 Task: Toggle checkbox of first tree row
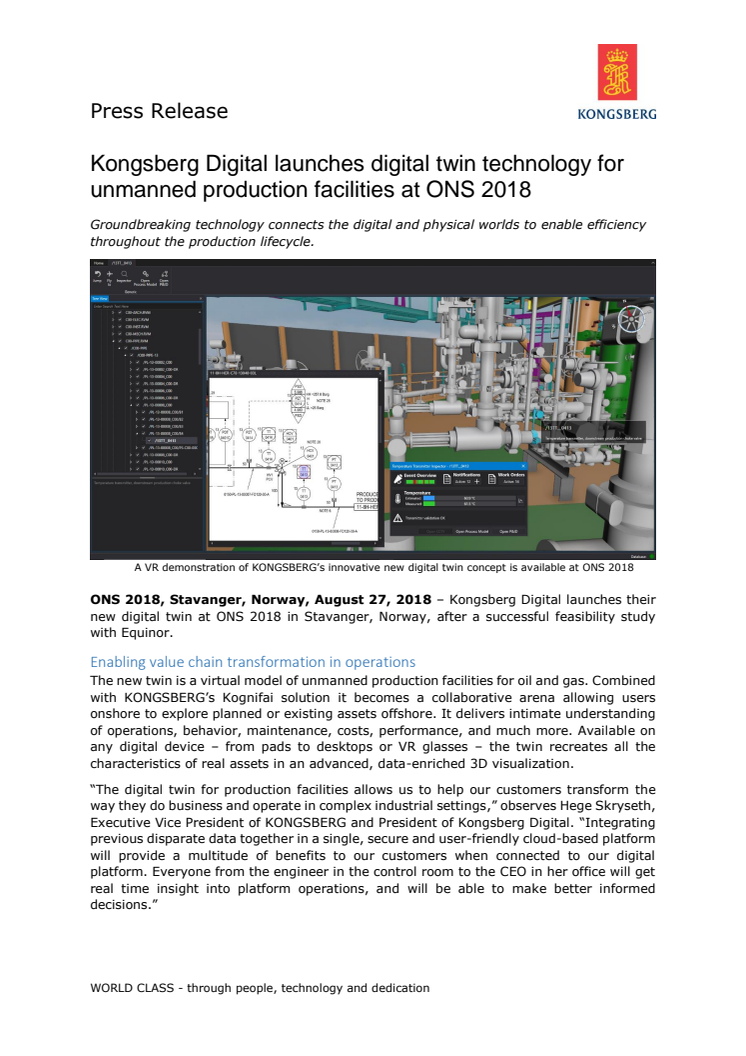(120, 312)
